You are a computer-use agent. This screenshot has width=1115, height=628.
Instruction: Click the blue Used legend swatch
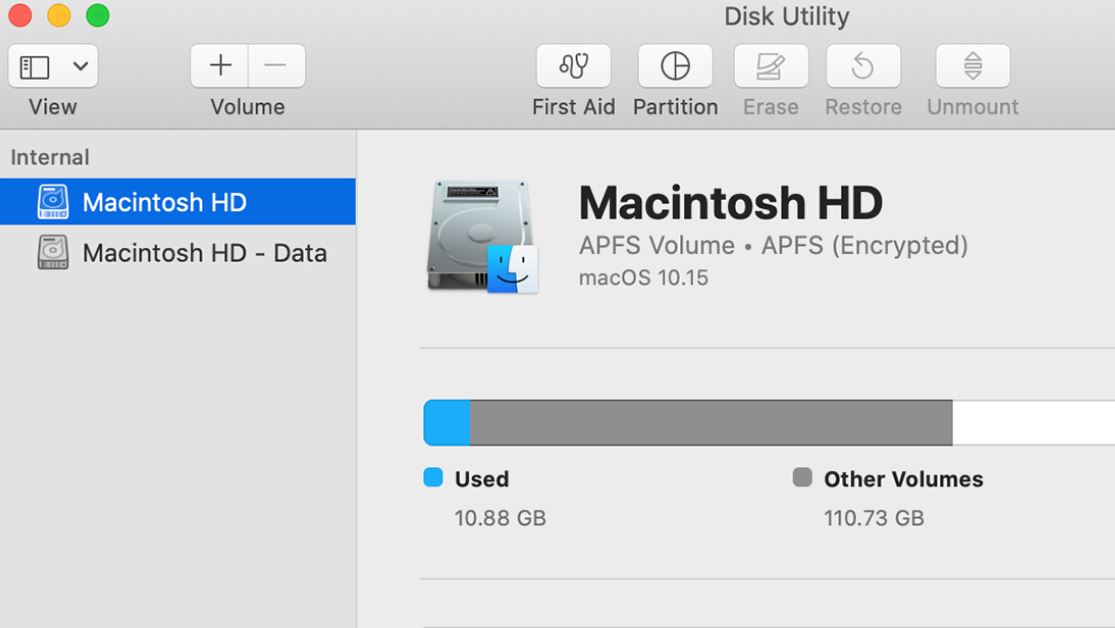click(x=433, y=477)
